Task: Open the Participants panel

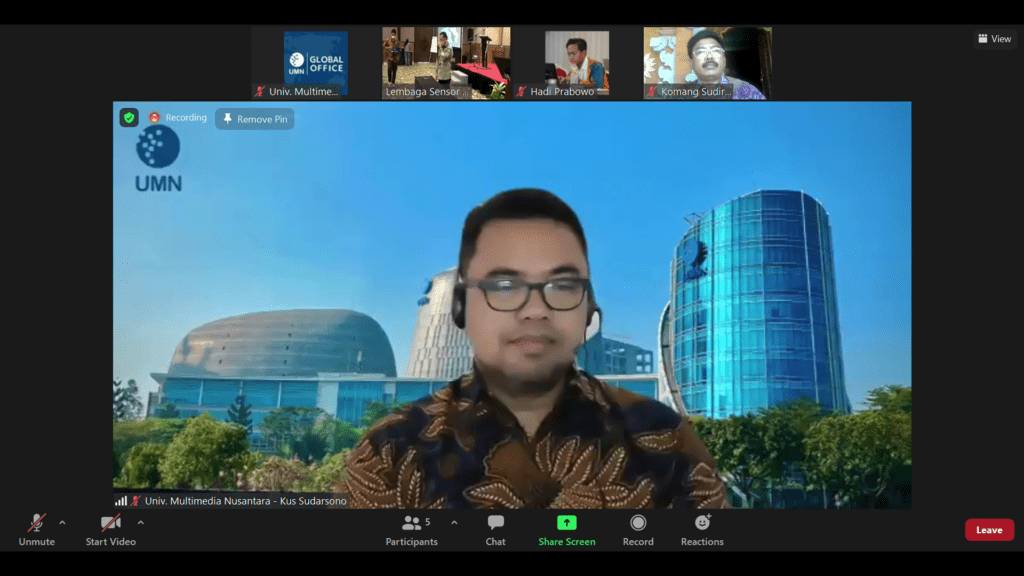Action: [411, 524]
